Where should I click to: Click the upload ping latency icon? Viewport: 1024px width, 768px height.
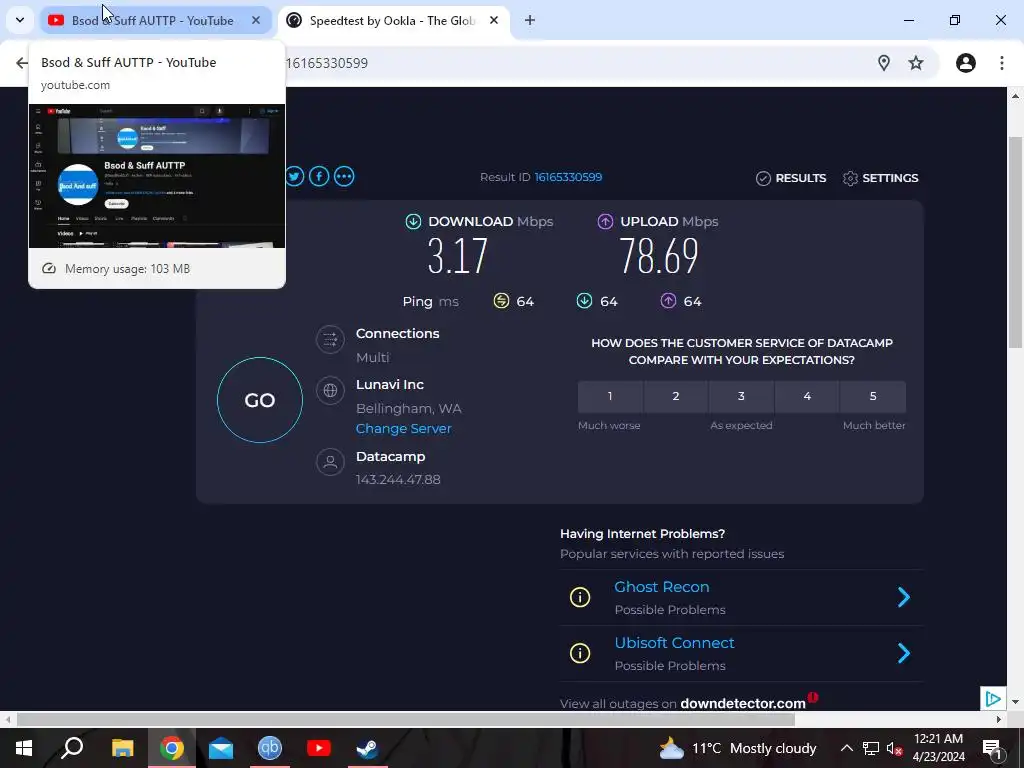click(x=668, y=301)
